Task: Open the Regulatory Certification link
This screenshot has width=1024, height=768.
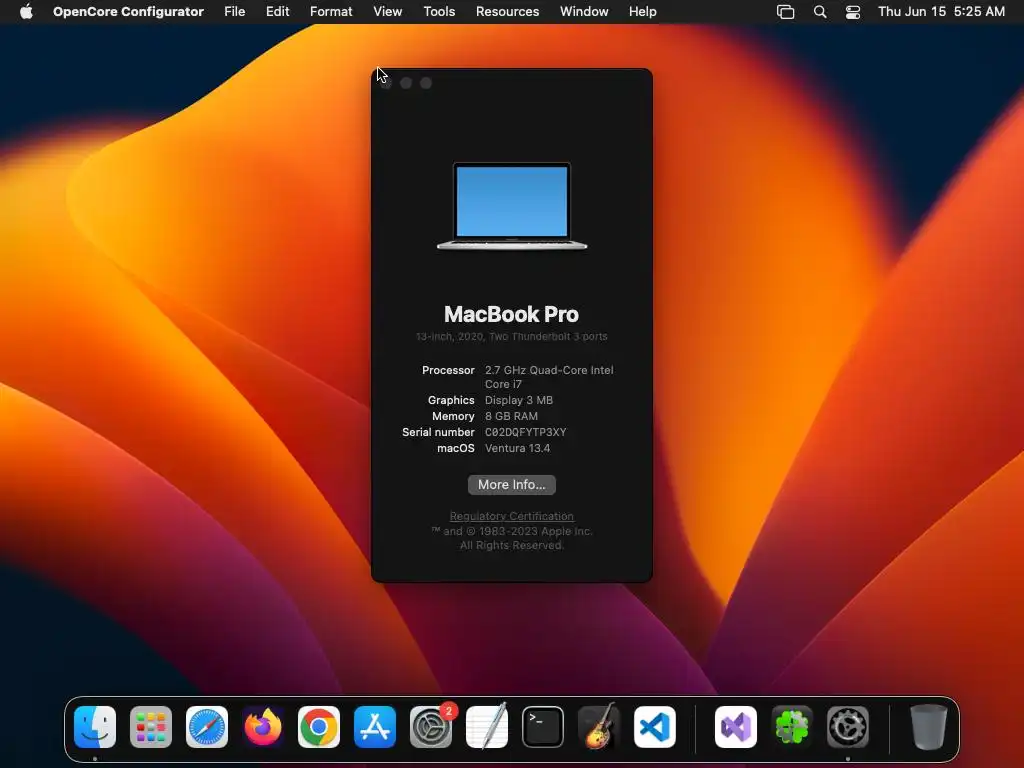Action: click(512, 516)
